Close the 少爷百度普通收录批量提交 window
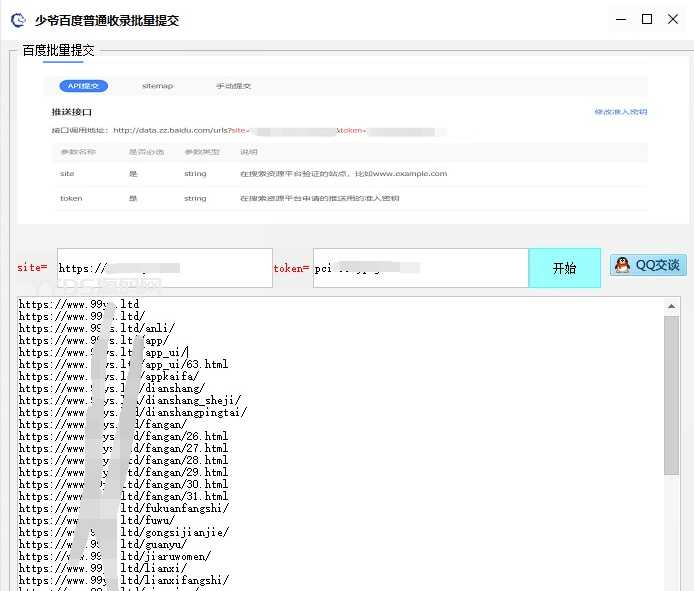Image resolution: width=694 pixels, height=591 pixels. click(675, 19)
